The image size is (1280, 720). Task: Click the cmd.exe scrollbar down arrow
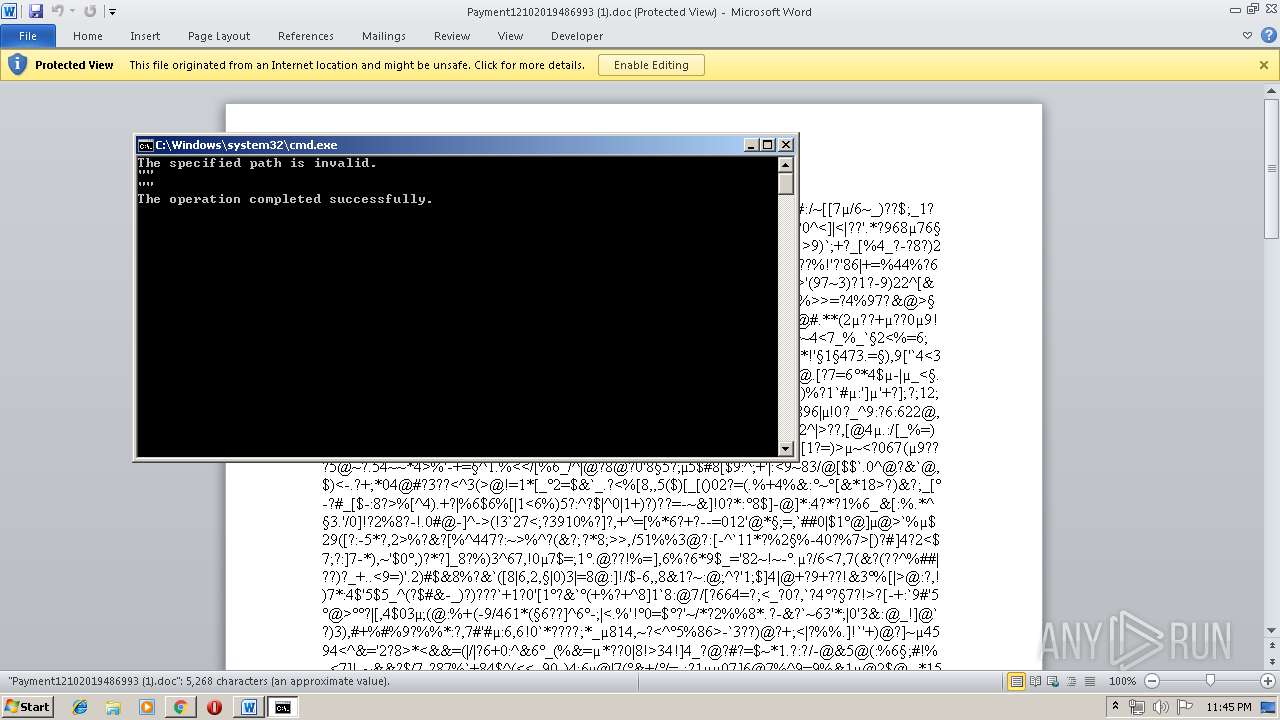point(786,449)
